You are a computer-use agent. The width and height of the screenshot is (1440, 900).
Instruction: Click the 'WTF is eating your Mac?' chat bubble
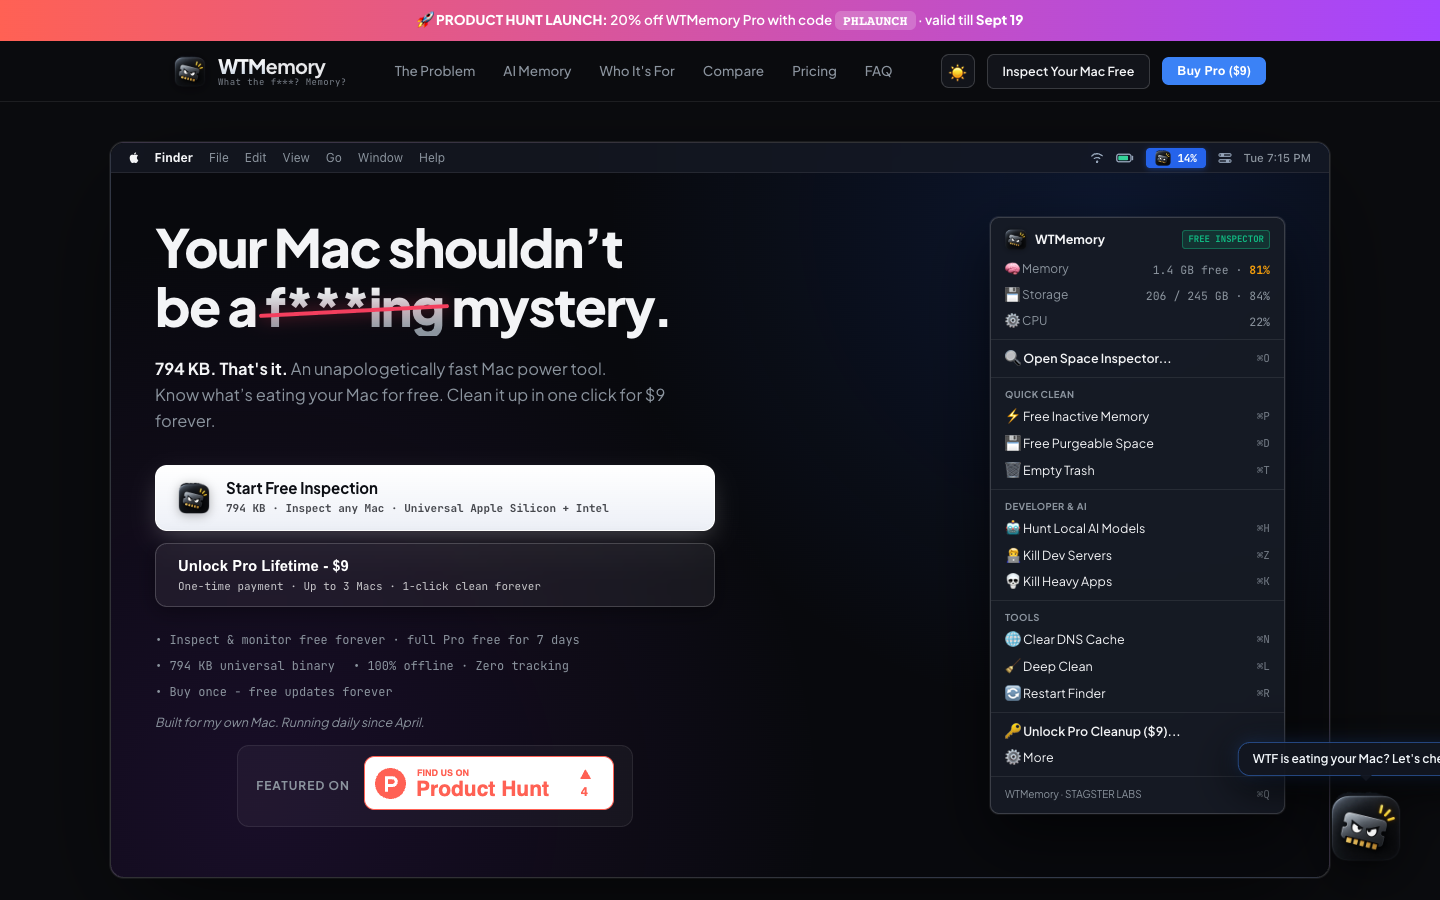point(1339,758)
